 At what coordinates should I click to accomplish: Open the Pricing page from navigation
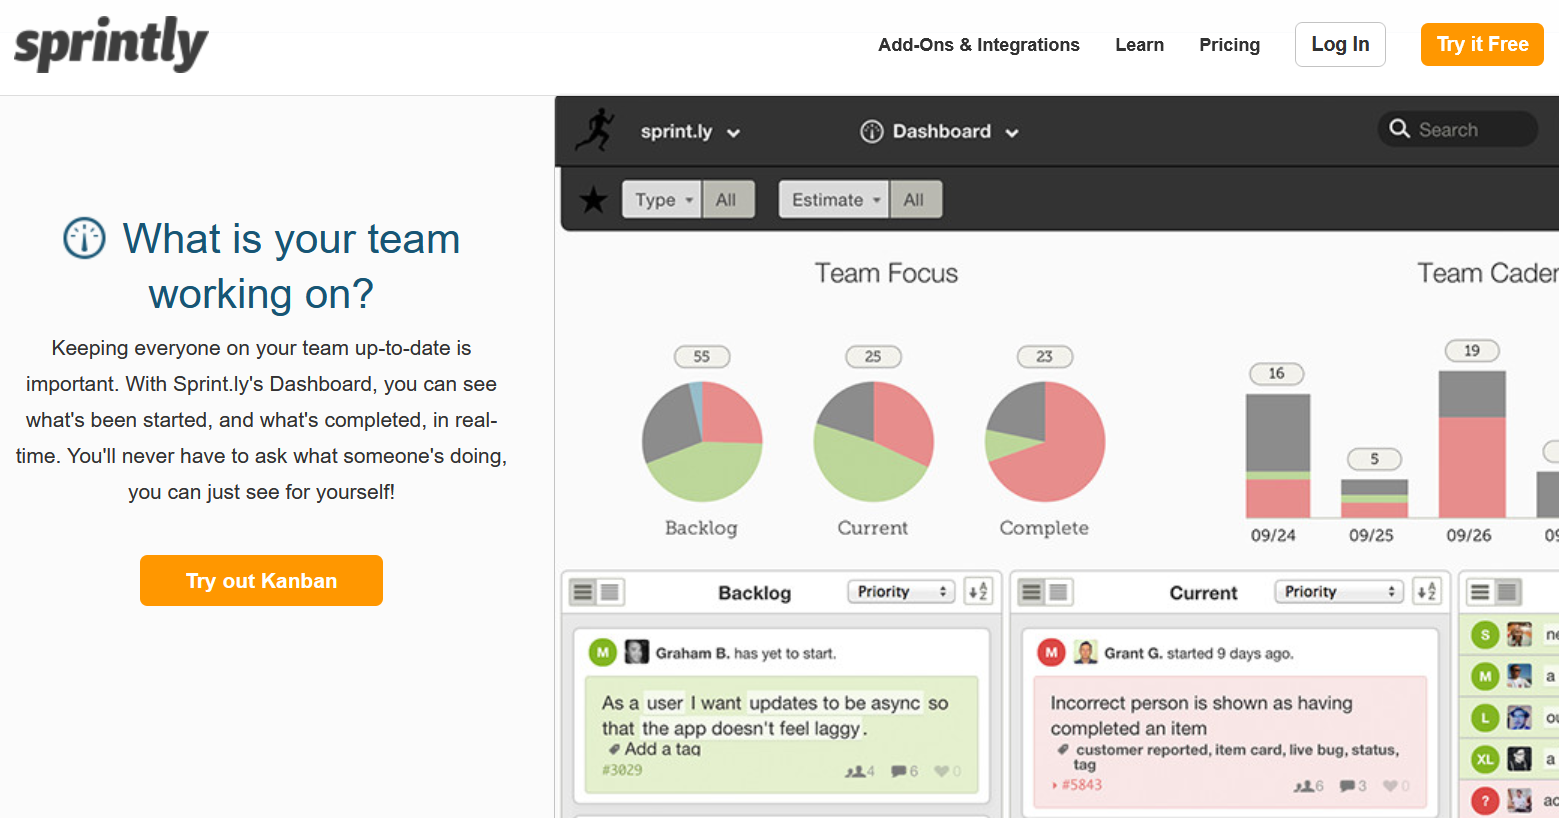click(1229, 45)
